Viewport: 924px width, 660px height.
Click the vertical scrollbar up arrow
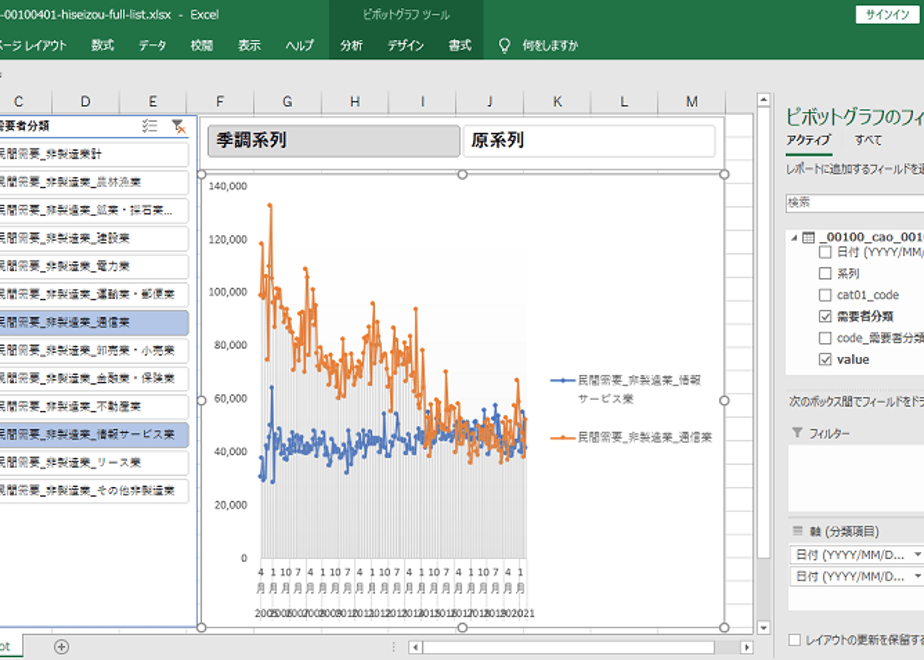[x=763, y=100]
